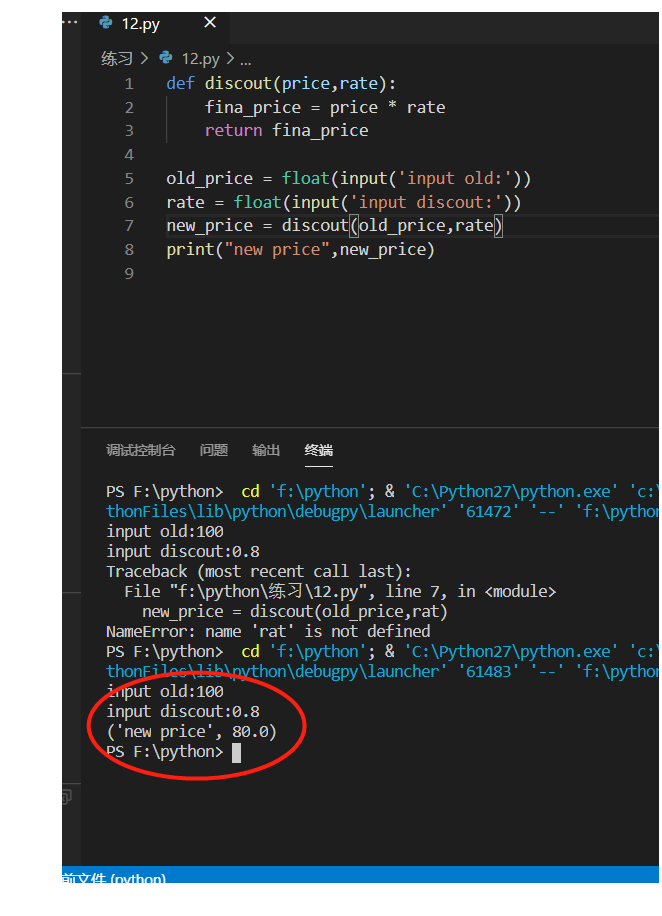Click line number 7 in the gutter
This screenshot has width=662, height=916.
point(129,225)
